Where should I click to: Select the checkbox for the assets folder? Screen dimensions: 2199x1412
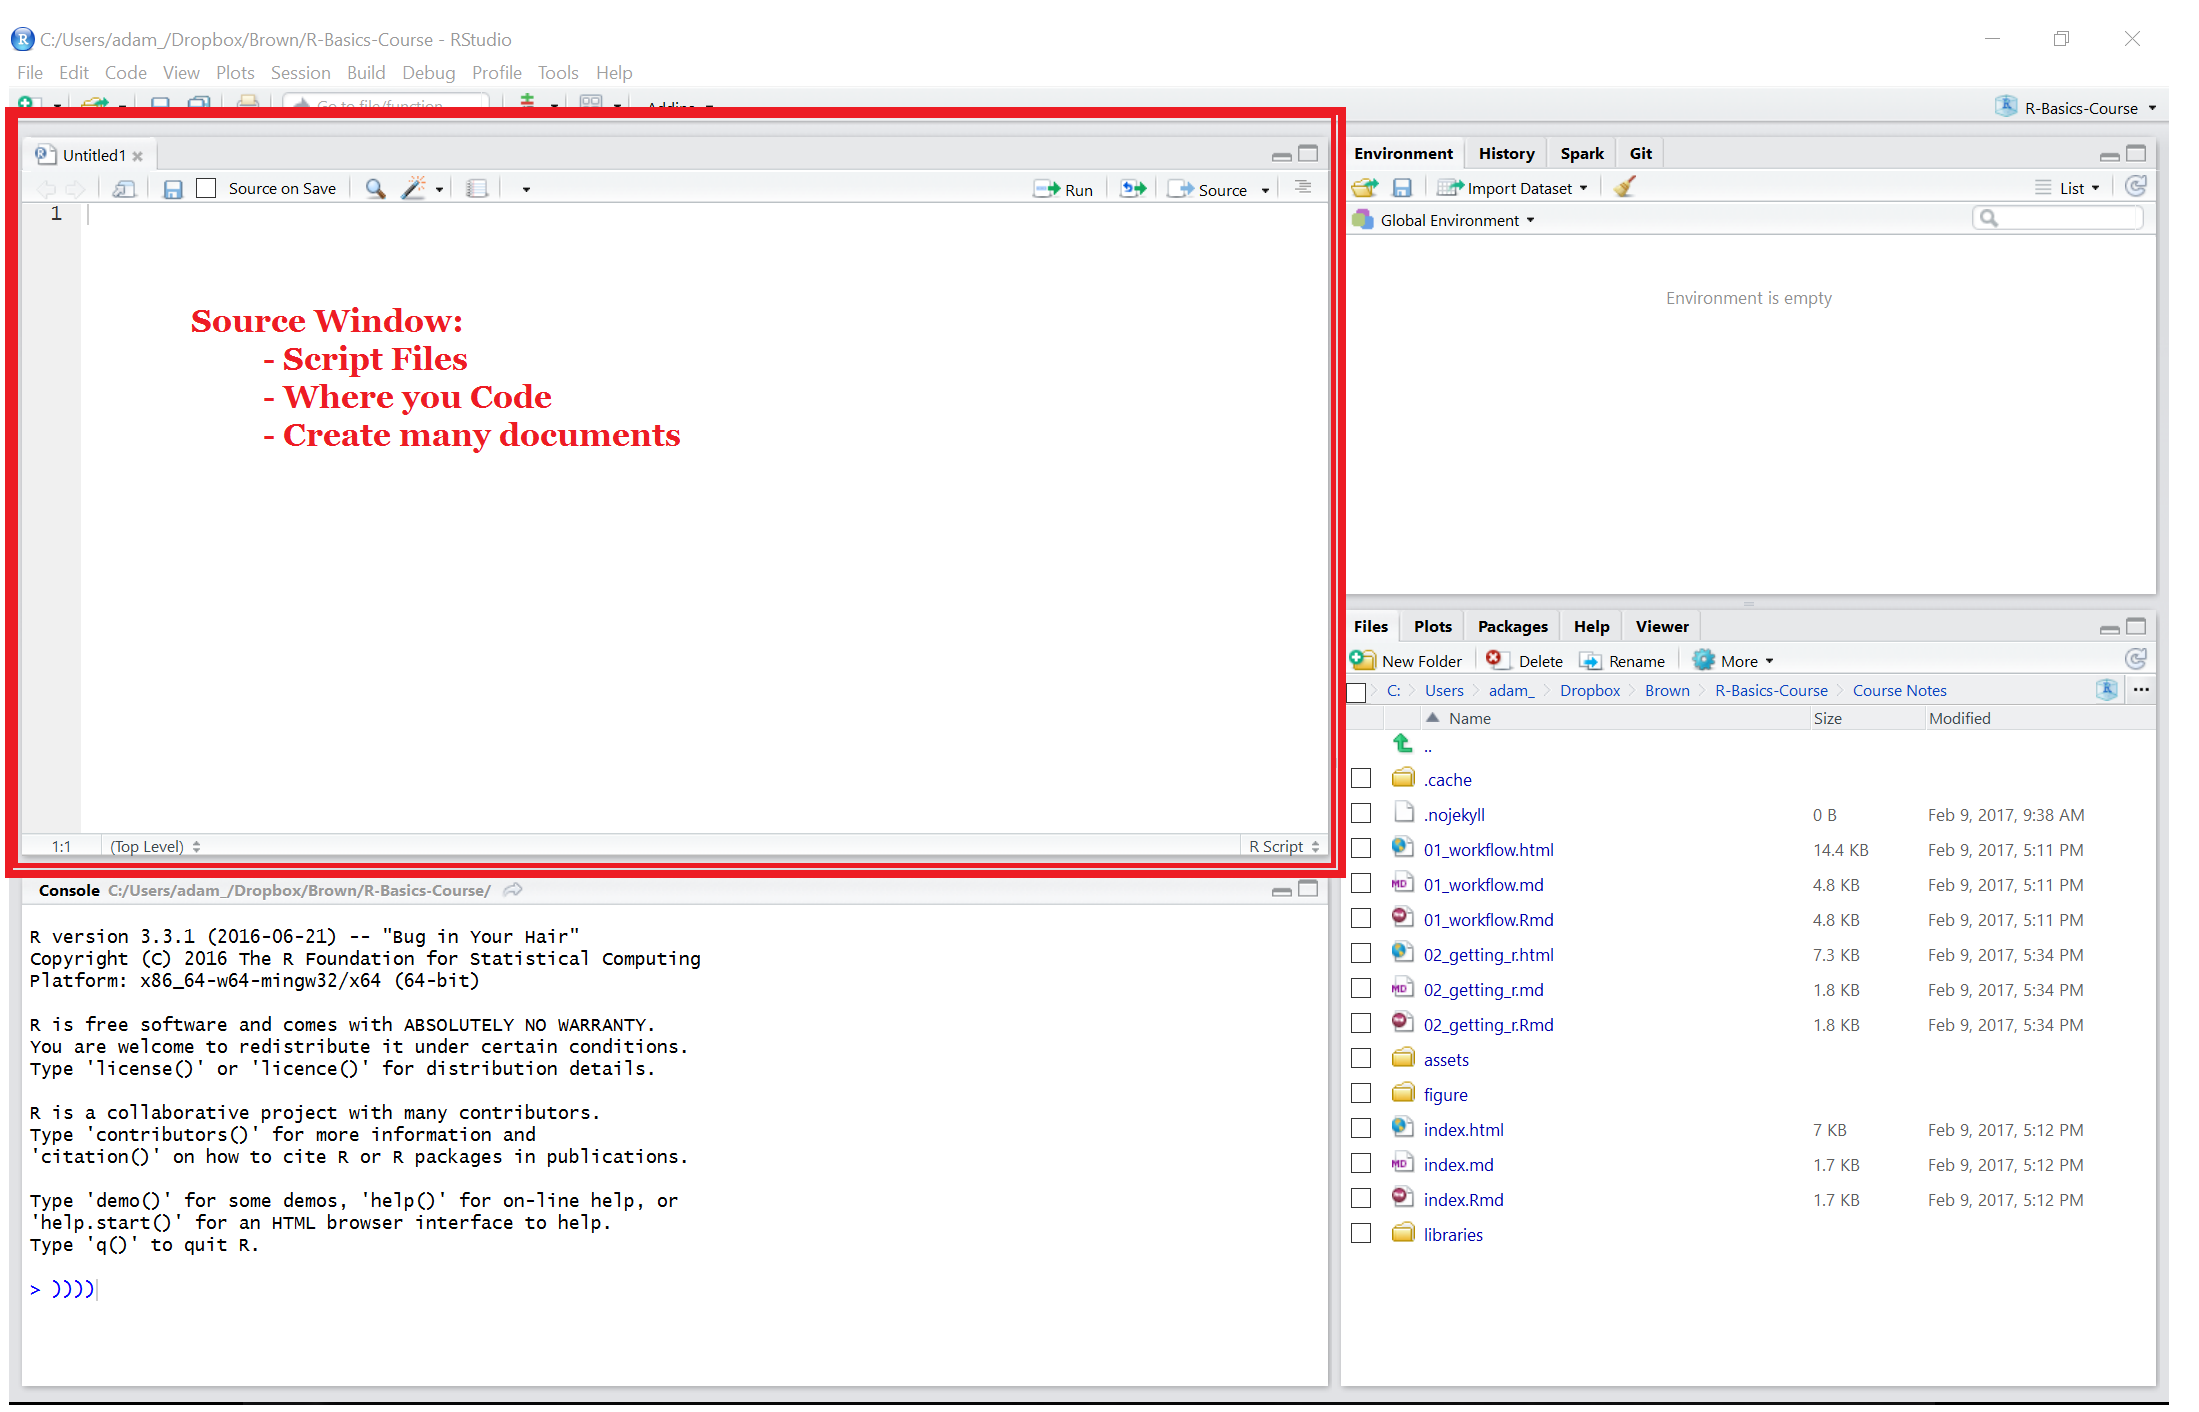pos(1361,1059)
